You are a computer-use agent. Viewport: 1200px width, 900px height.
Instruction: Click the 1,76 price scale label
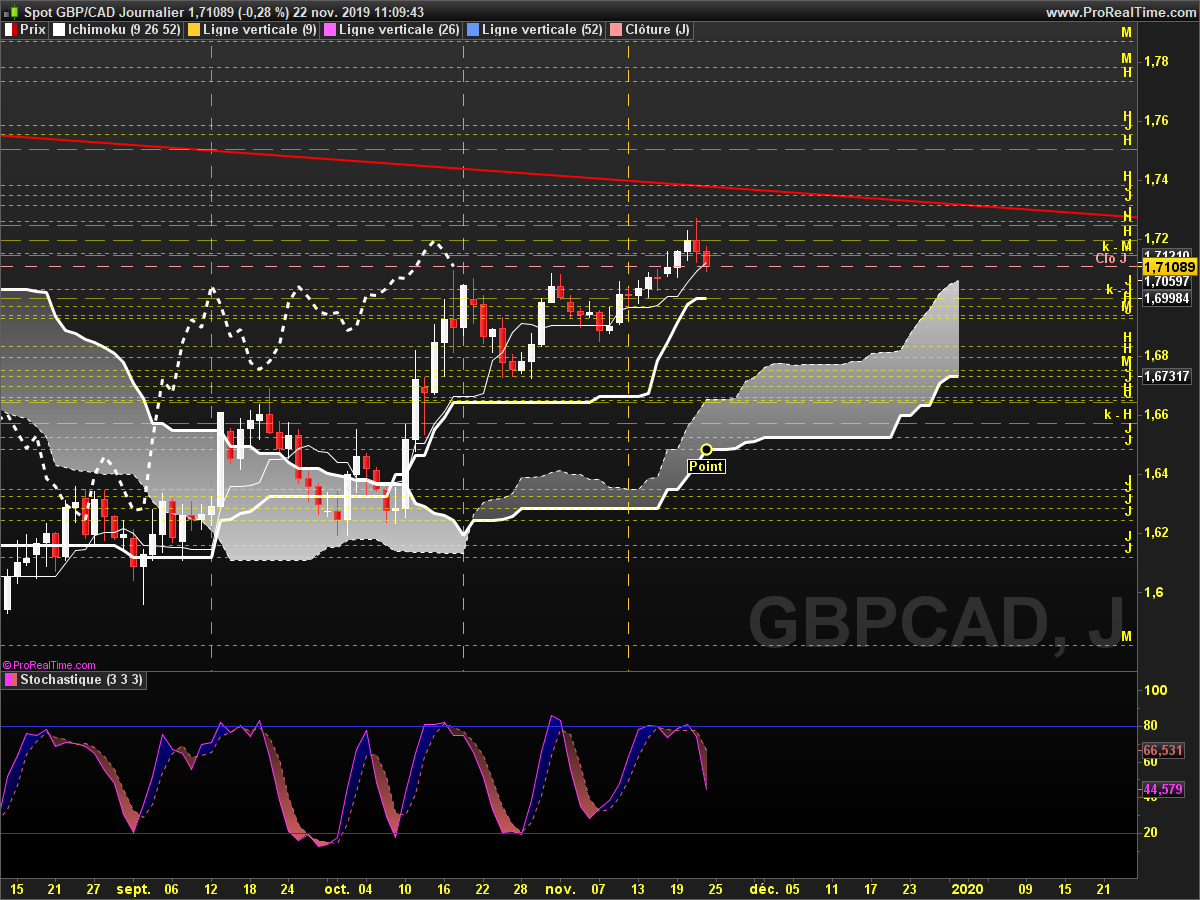click(x=1155, y=120)
